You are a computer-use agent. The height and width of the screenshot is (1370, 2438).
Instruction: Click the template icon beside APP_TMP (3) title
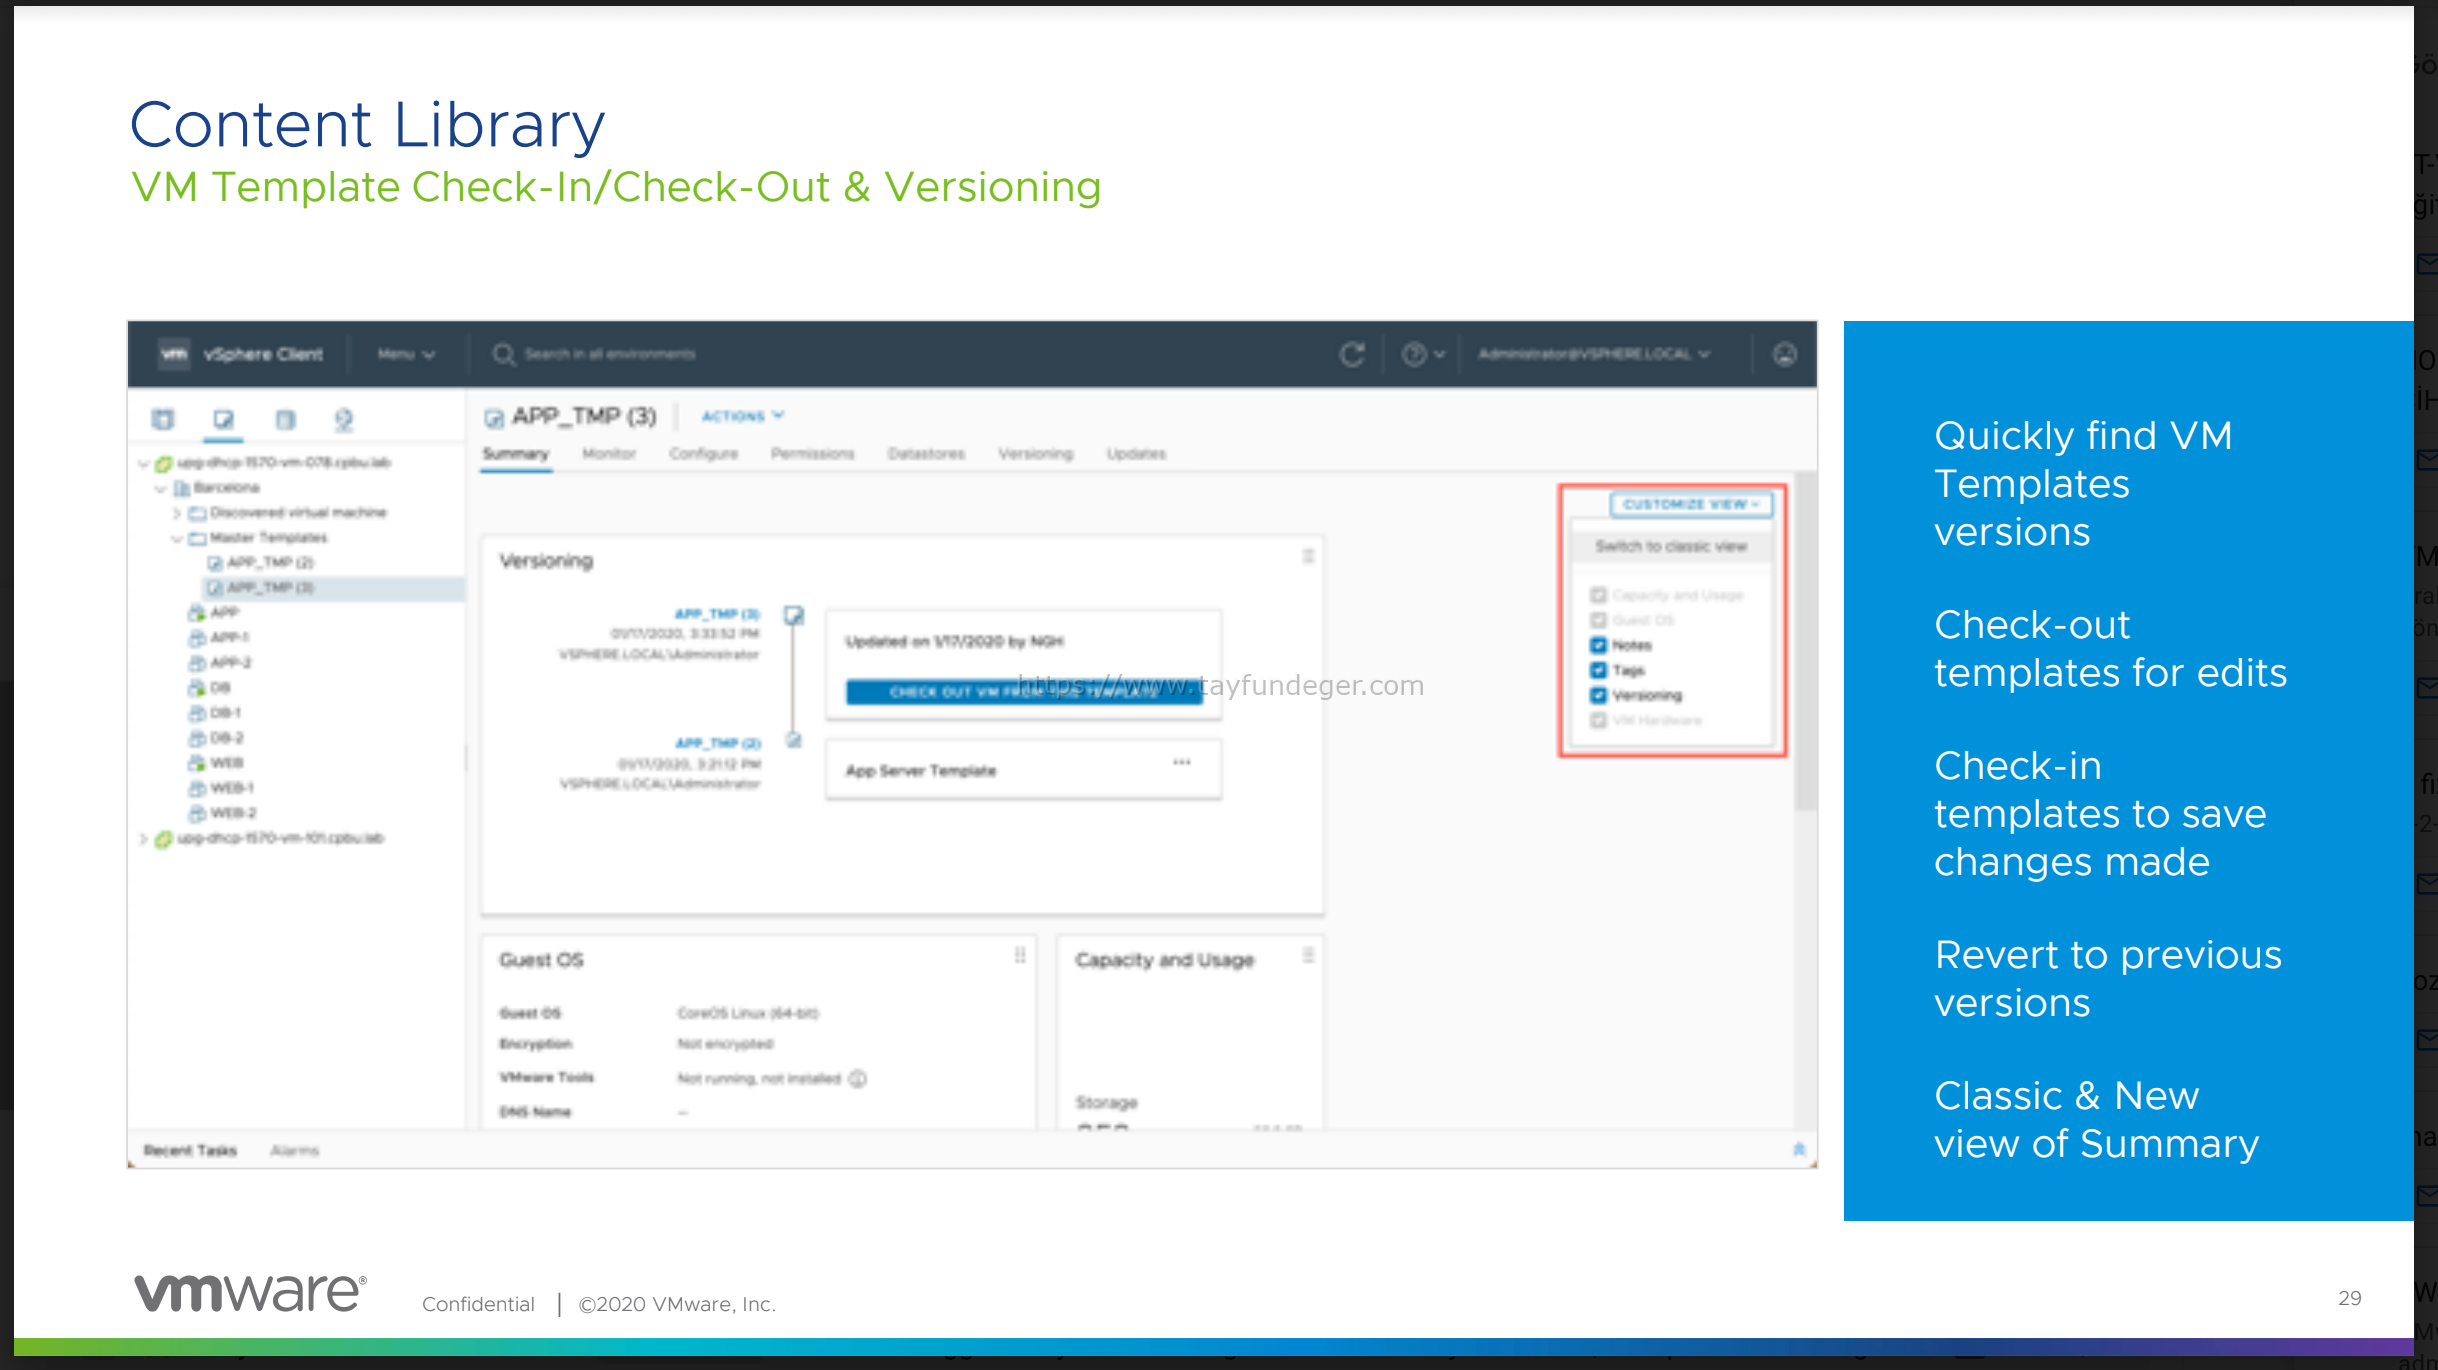494,417
